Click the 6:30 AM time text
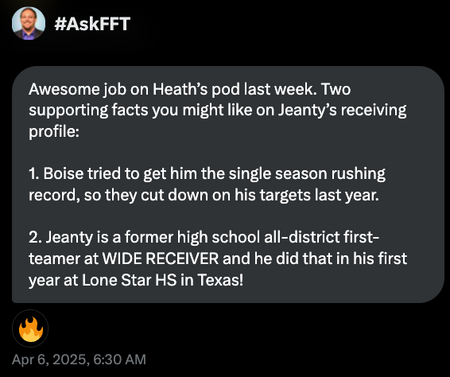450x377 pixels. click(120, 359)
